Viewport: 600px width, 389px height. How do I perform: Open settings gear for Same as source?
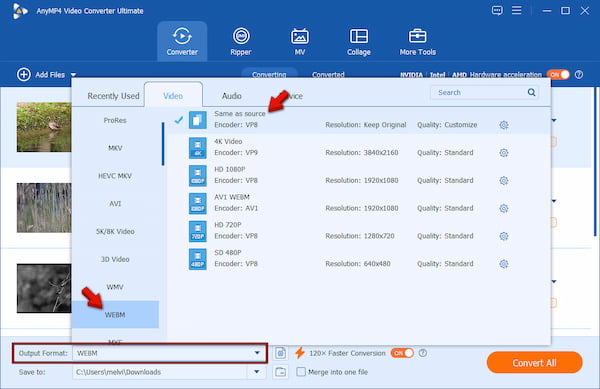pos(504,125)
